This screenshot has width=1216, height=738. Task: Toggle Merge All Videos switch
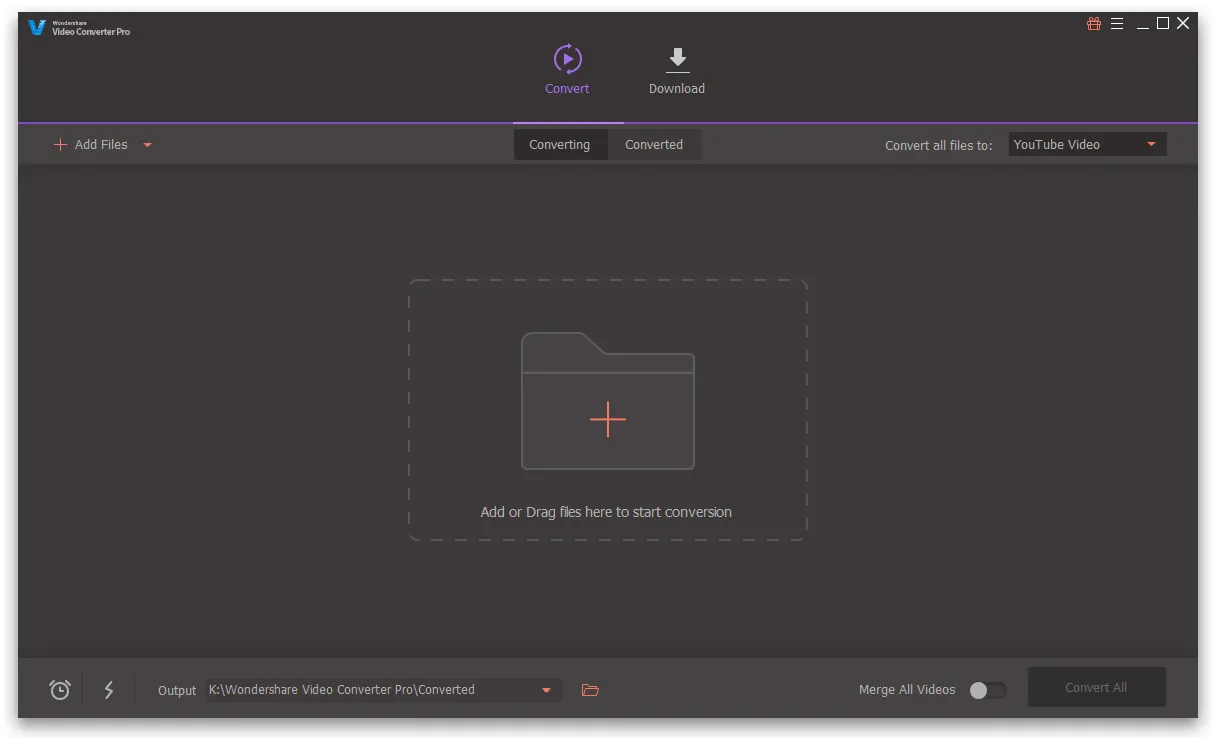pyautogui.click(x=987, y=690)
